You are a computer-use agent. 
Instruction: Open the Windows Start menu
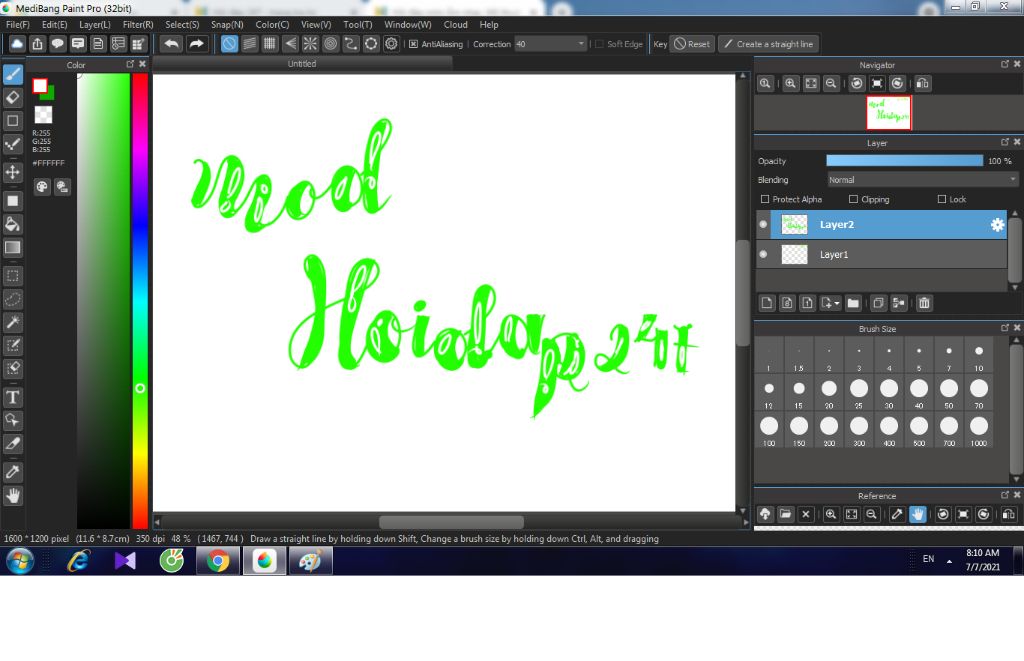click(x=20, y=560)
